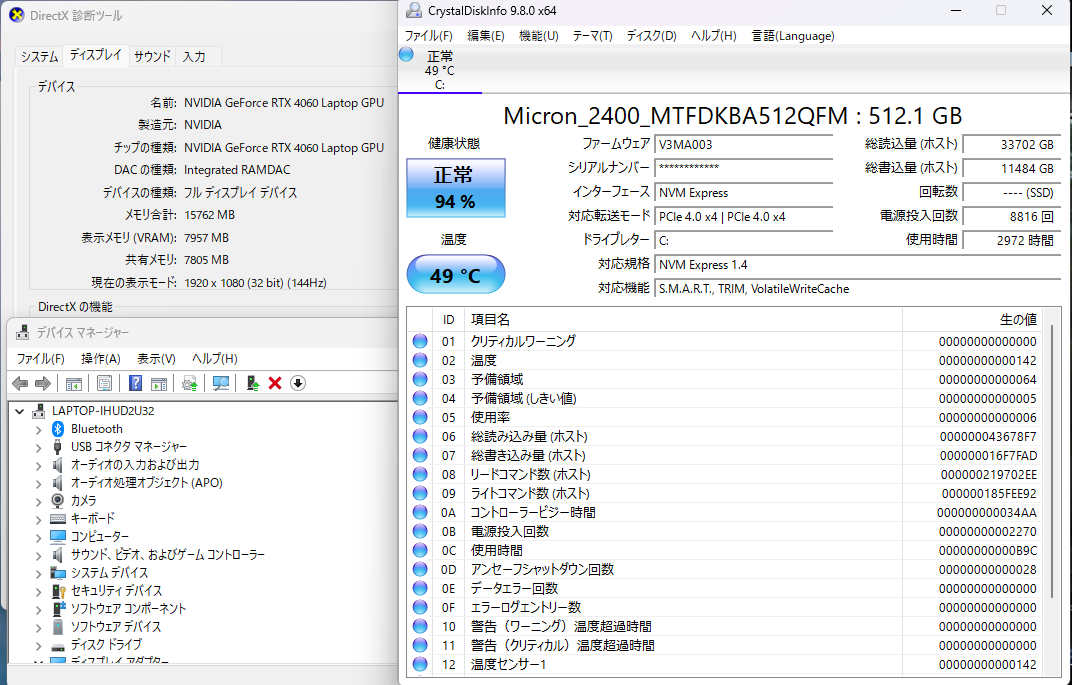Collapse the LAPTOP-IHUD2U32 root node

pyautogui.click(x=20, y=411)
